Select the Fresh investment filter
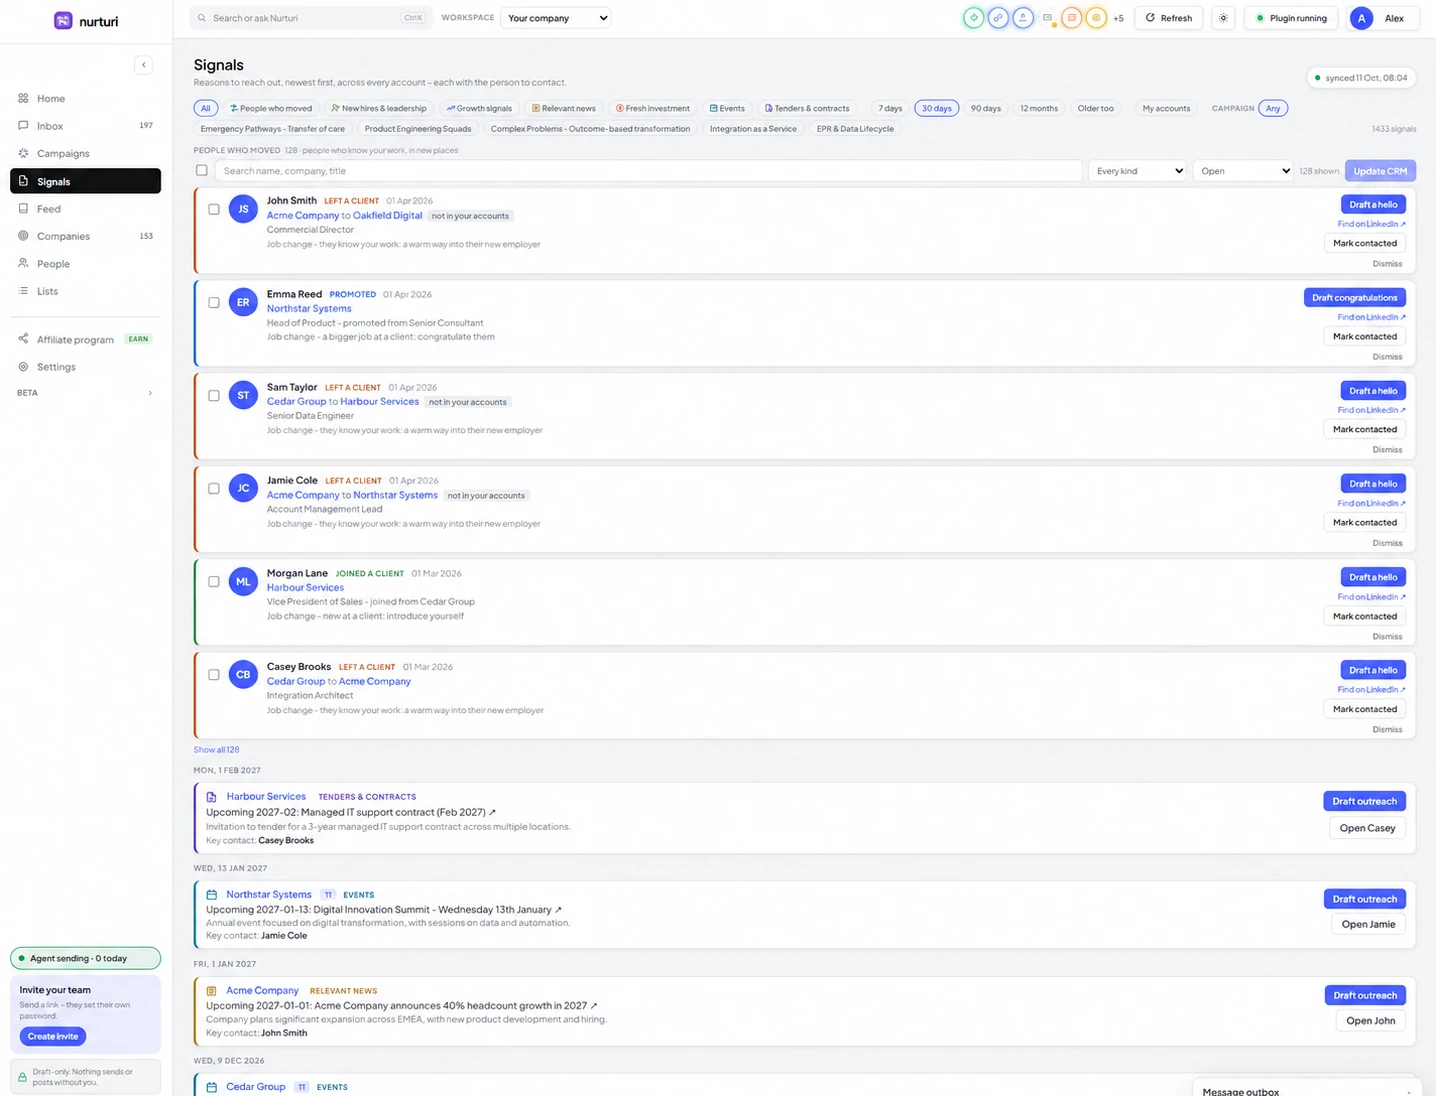This screenshot has width=1436, height=1096. tap(653, 108)
